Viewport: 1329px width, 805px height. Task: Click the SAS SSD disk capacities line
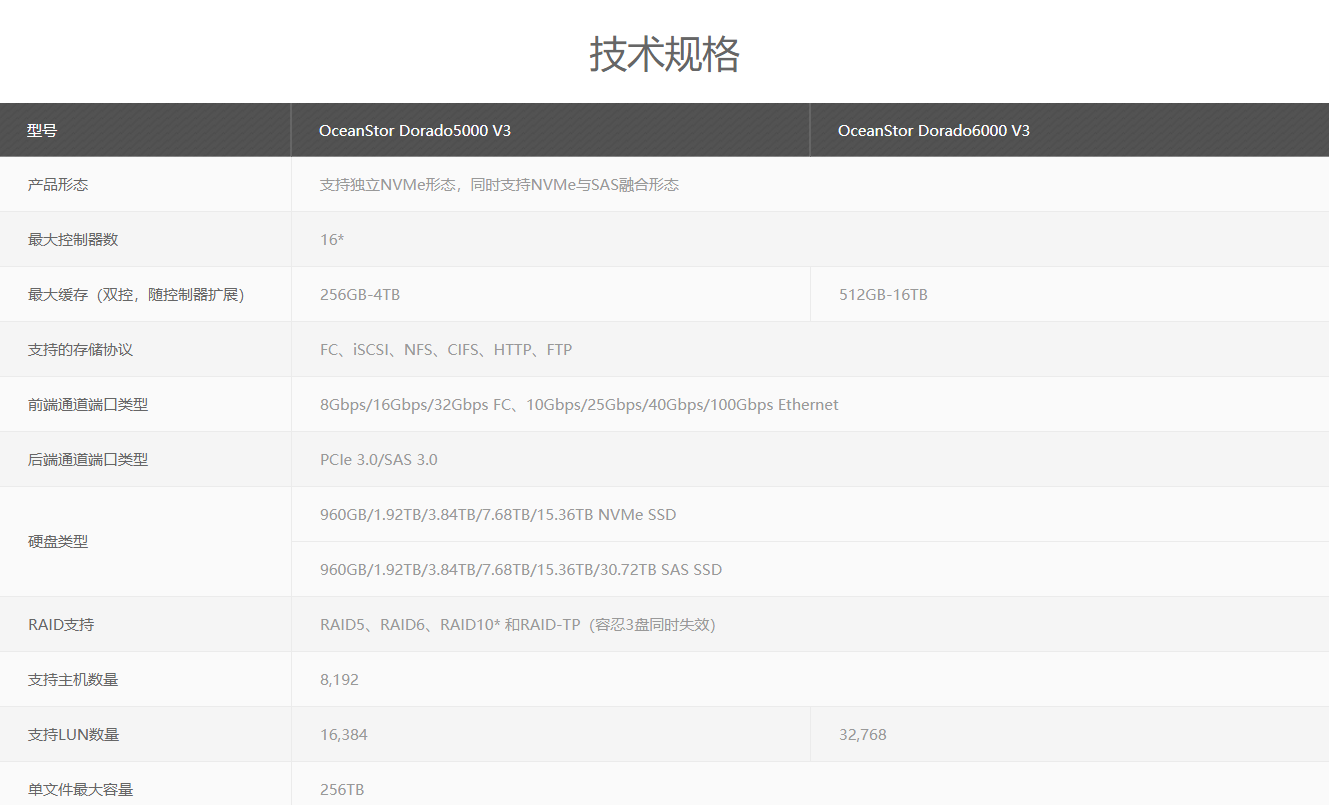coord(521,570)
